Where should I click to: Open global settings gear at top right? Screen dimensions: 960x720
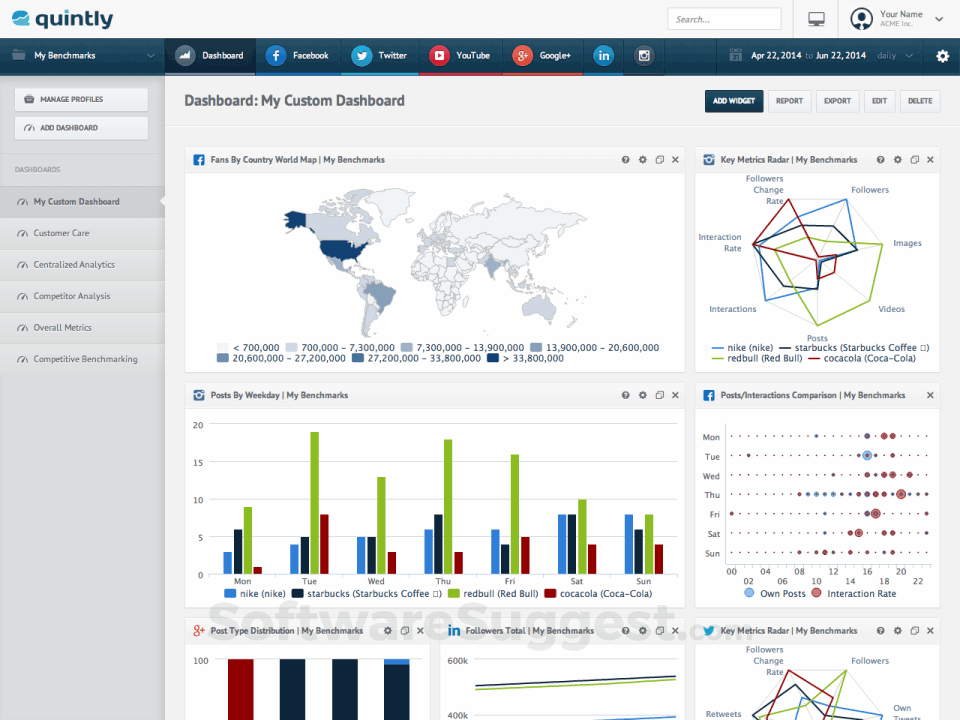941,57
